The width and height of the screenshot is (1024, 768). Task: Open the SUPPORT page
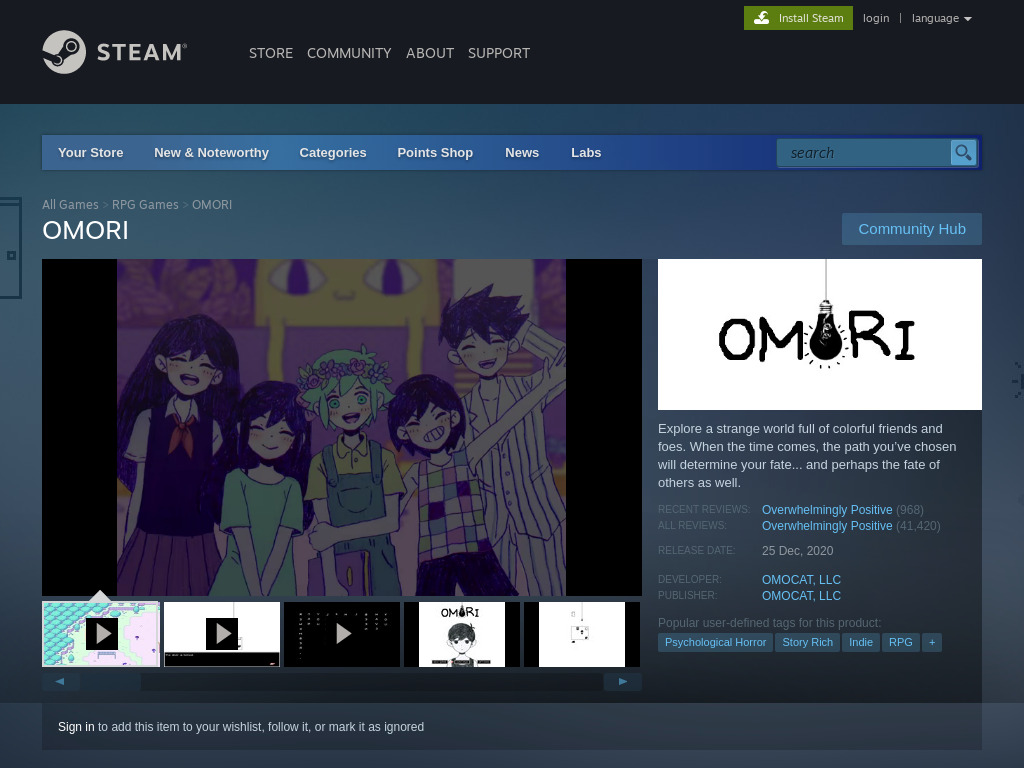(x=499, y=53)
